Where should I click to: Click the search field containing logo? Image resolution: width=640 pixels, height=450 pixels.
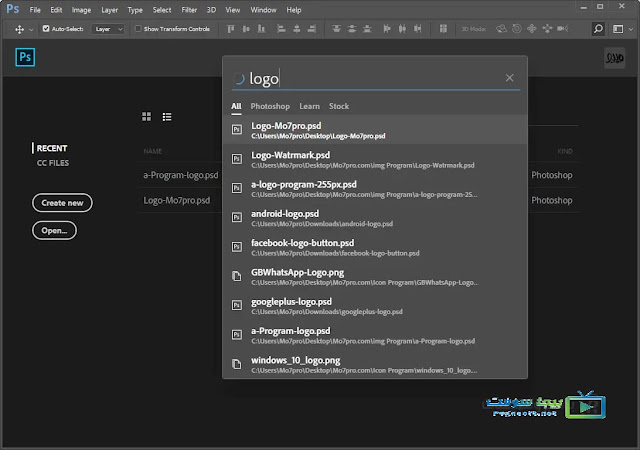(x=376, y=78)
